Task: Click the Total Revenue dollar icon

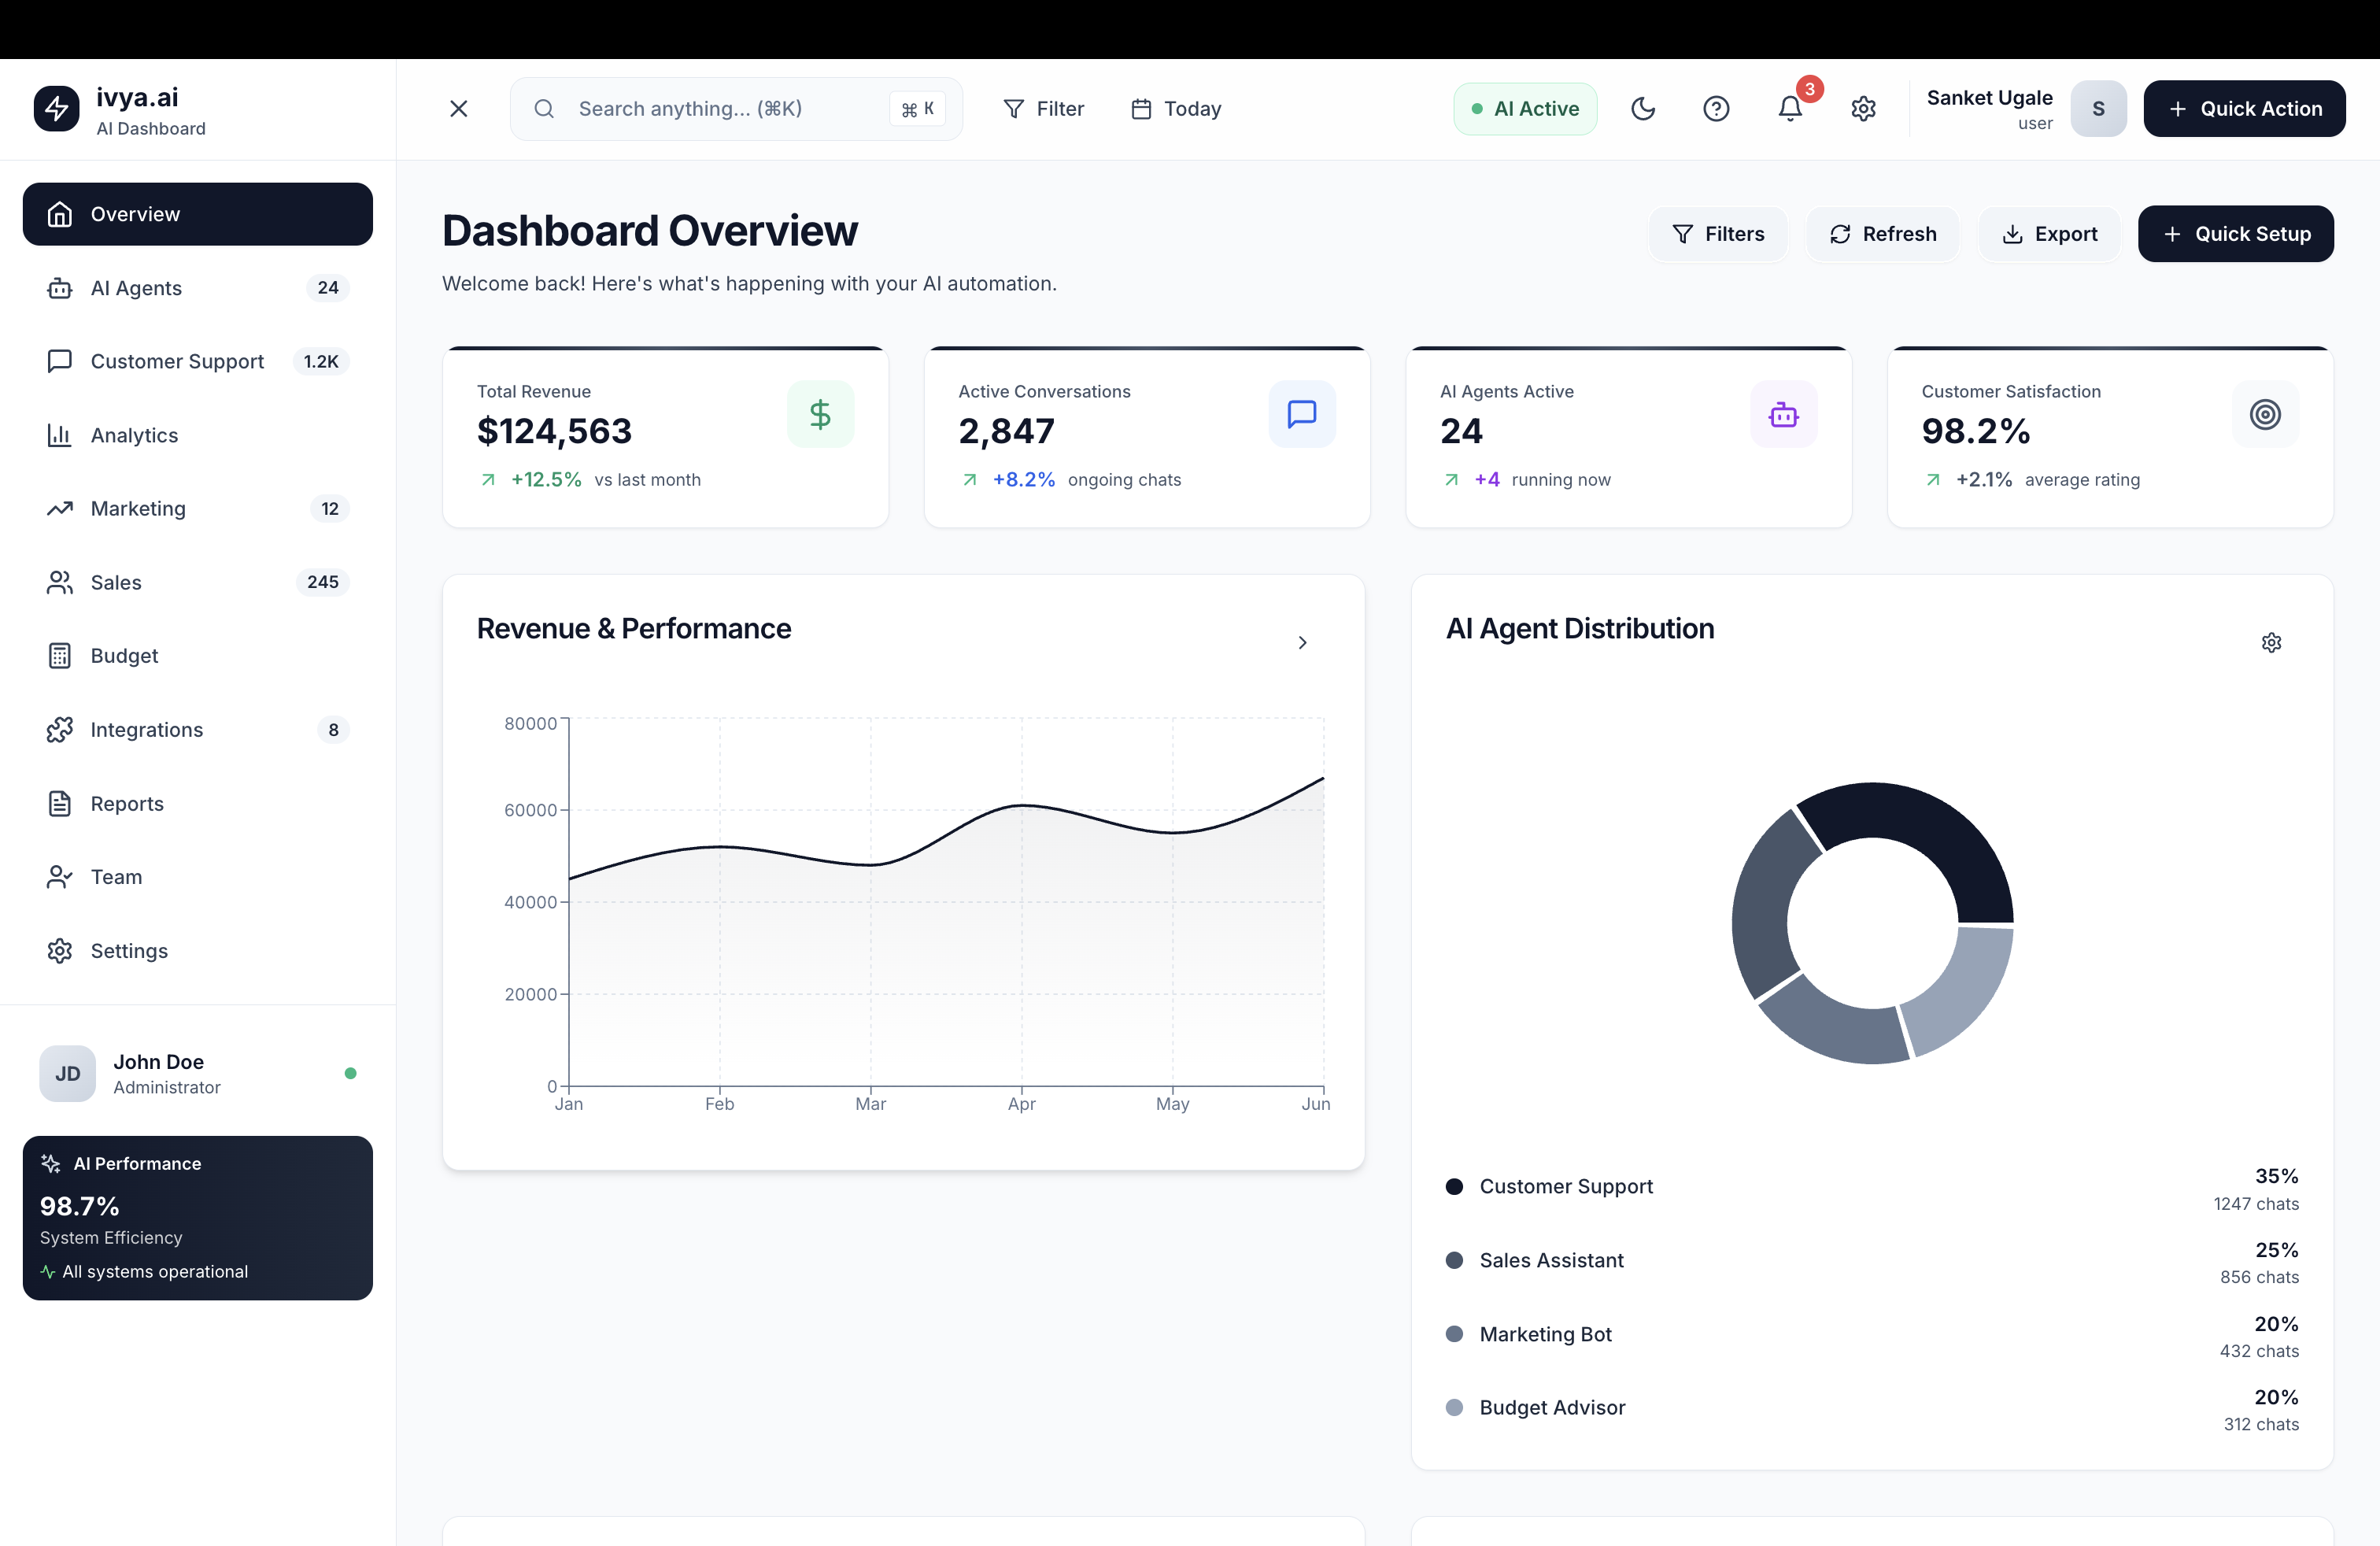Action: click(820, 414)
